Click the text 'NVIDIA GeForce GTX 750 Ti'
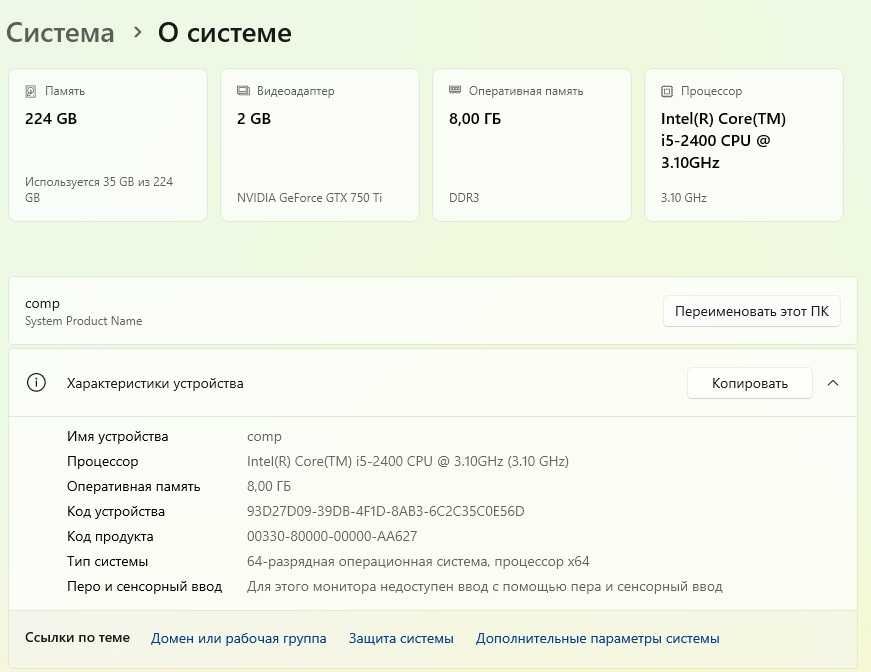This screenshot has height=672, width=871. pyautogui.click(x=309, y=198)
